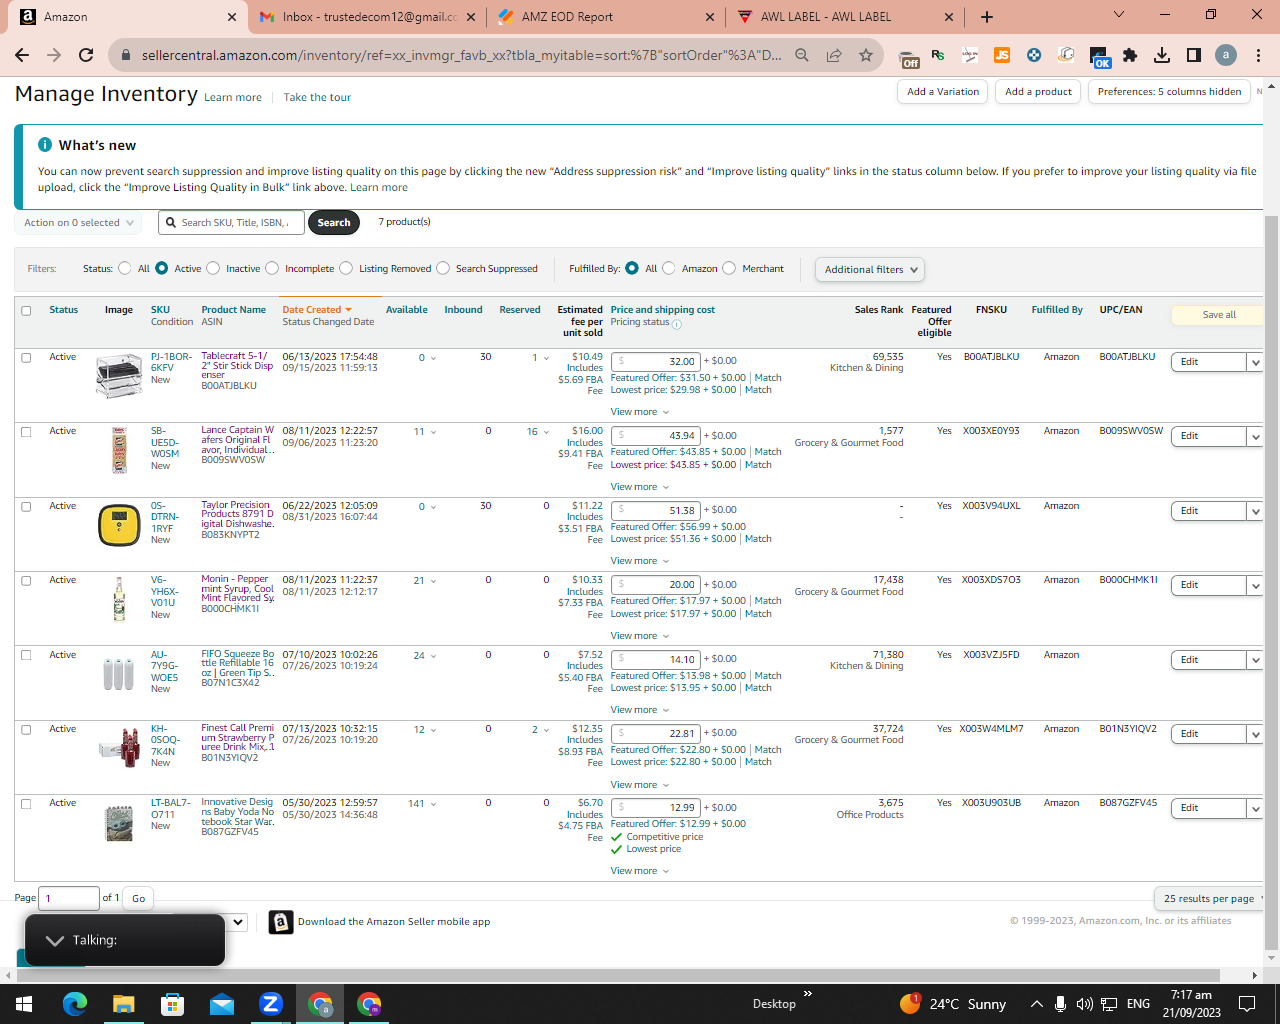Switch to the AWL LABEL tab

(x=845, y=17)
